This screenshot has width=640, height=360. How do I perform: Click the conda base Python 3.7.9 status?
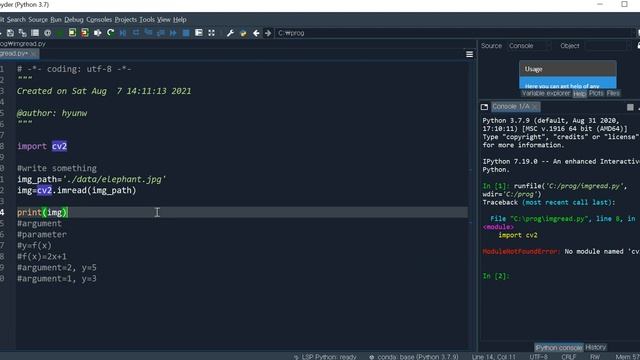tap(414, 357)
